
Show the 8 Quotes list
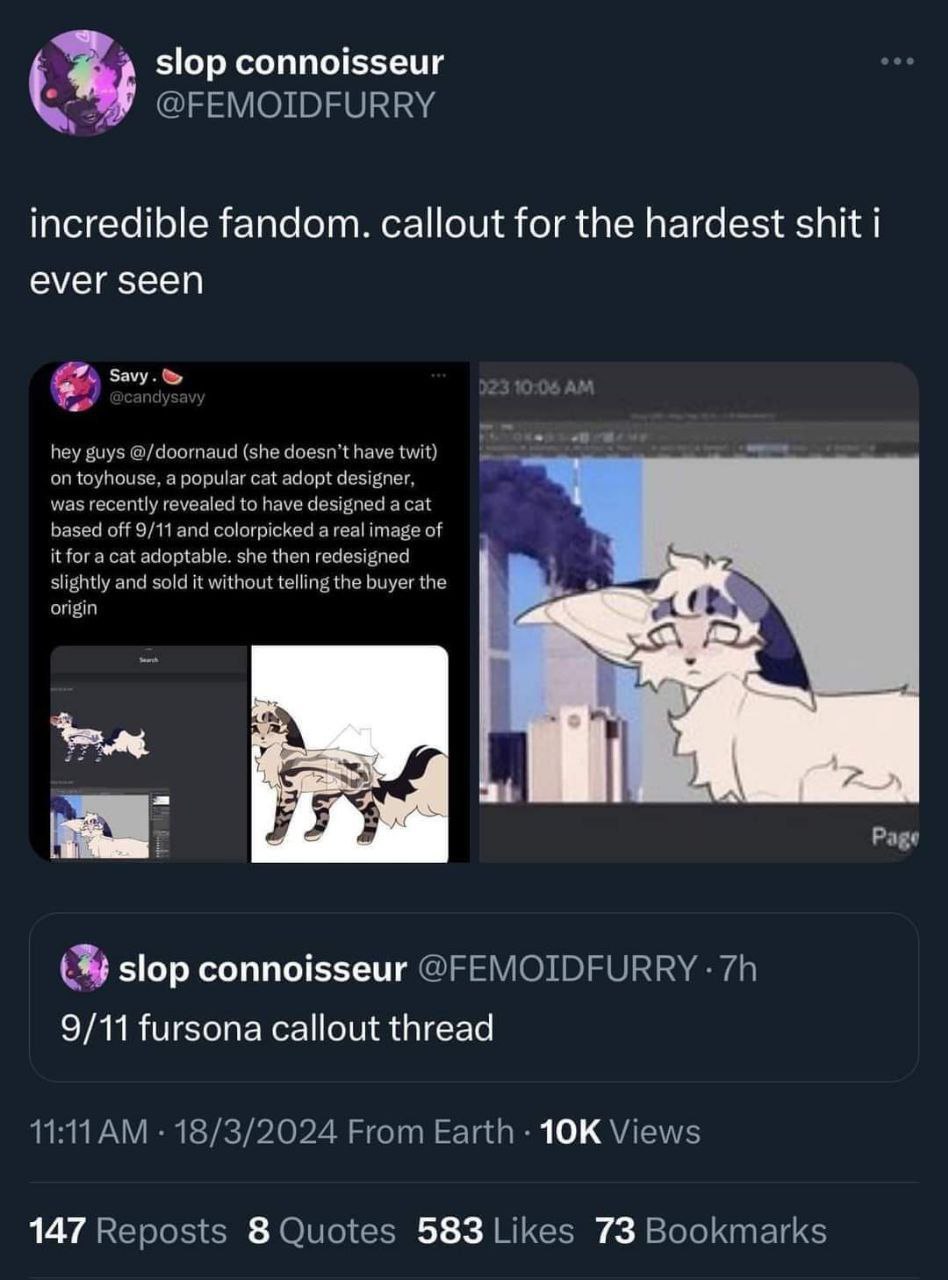click(x=321, y=1230)
